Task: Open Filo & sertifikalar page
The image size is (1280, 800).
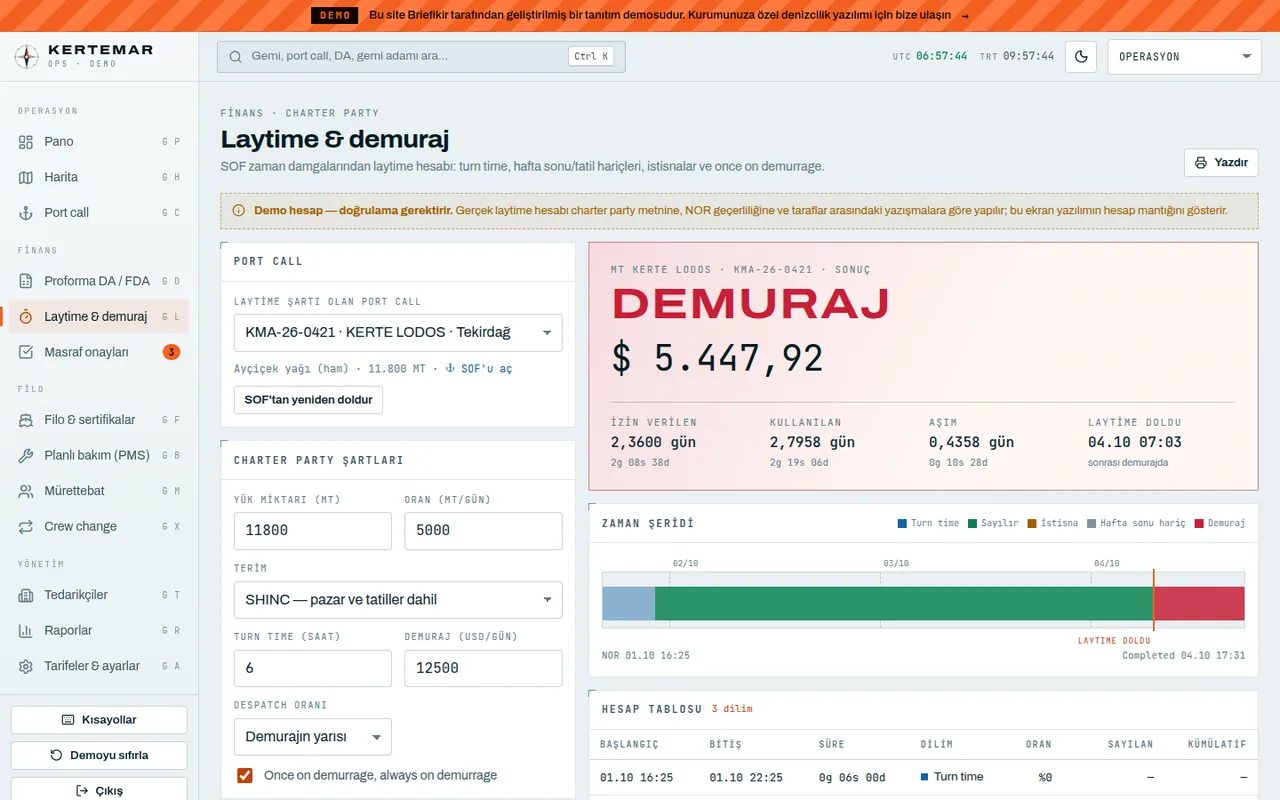Action: coord(99,420)
